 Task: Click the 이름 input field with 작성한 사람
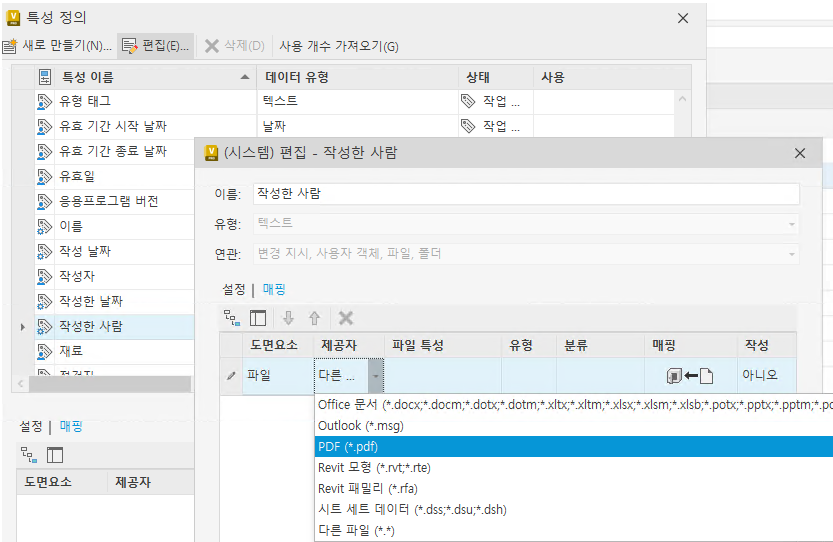coord(526,194)
